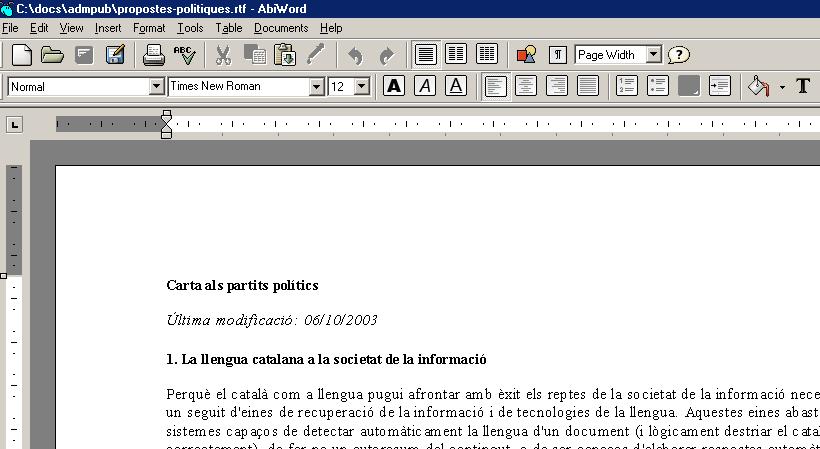Open the Format menu
820x449 pixels.
click(149, 28)
